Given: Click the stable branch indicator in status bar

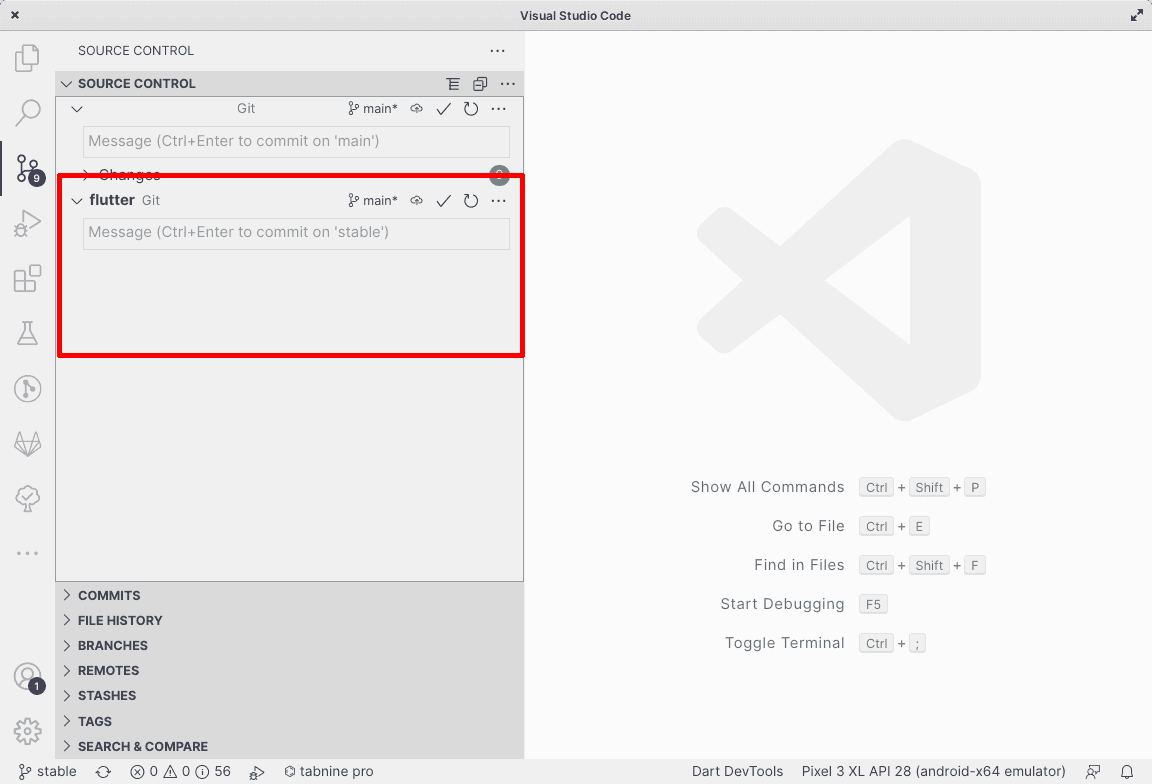Looking at the screenshot, I should point(46,771).
